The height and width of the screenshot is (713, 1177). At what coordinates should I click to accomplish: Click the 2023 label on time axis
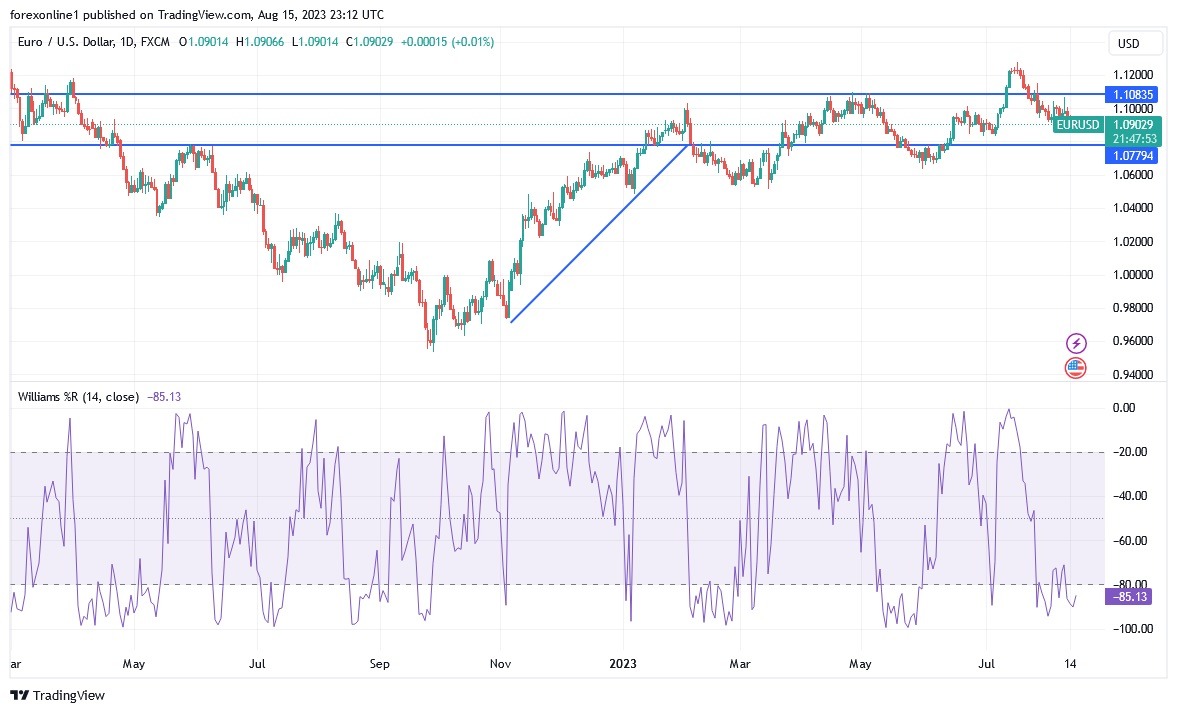tap(623, 664)
